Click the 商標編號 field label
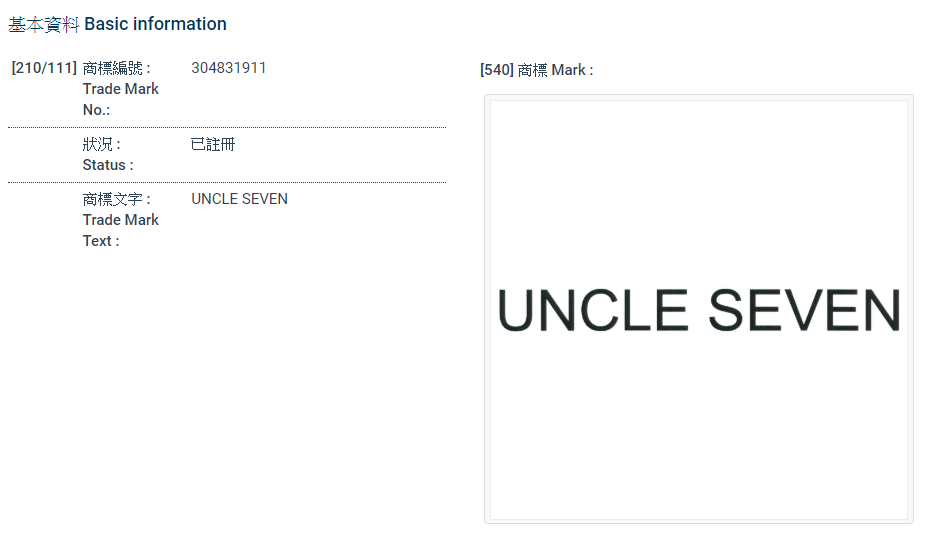Image resolution: width=929 pixels, height=554 pixels. (x=116, y=68)
